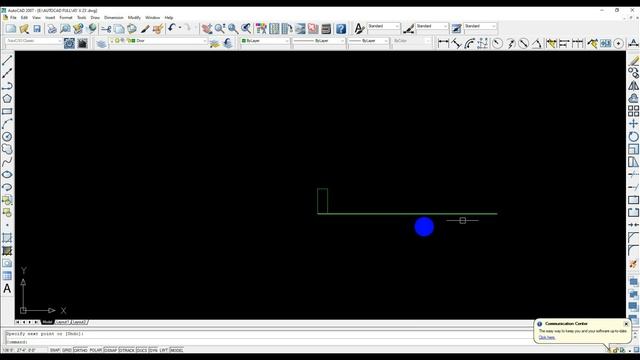Open the ByLayer linetype dropdown

tap(319, 41)
